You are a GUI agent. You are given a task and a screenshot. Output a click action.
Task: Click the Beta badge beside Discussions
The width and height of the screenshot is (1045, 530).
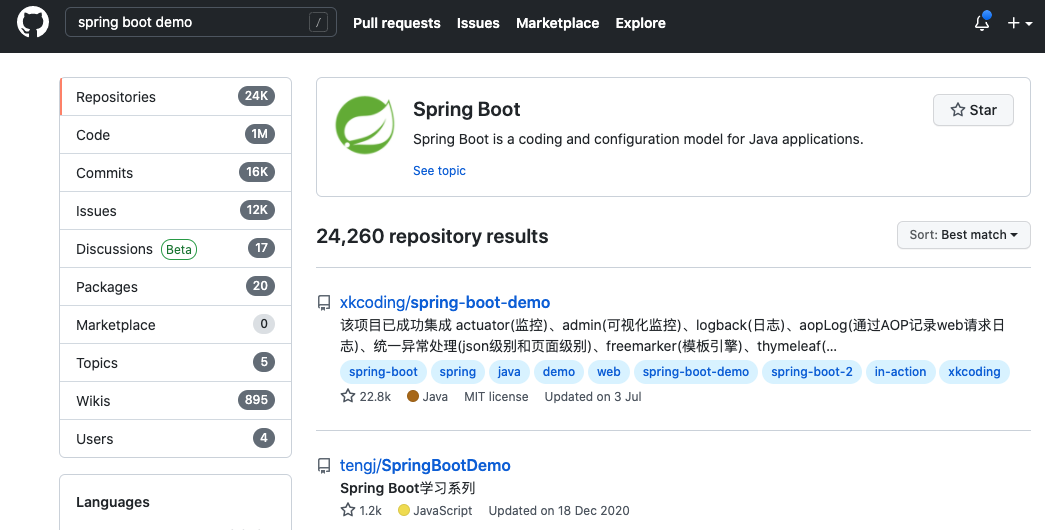click(x=179, y=249)
